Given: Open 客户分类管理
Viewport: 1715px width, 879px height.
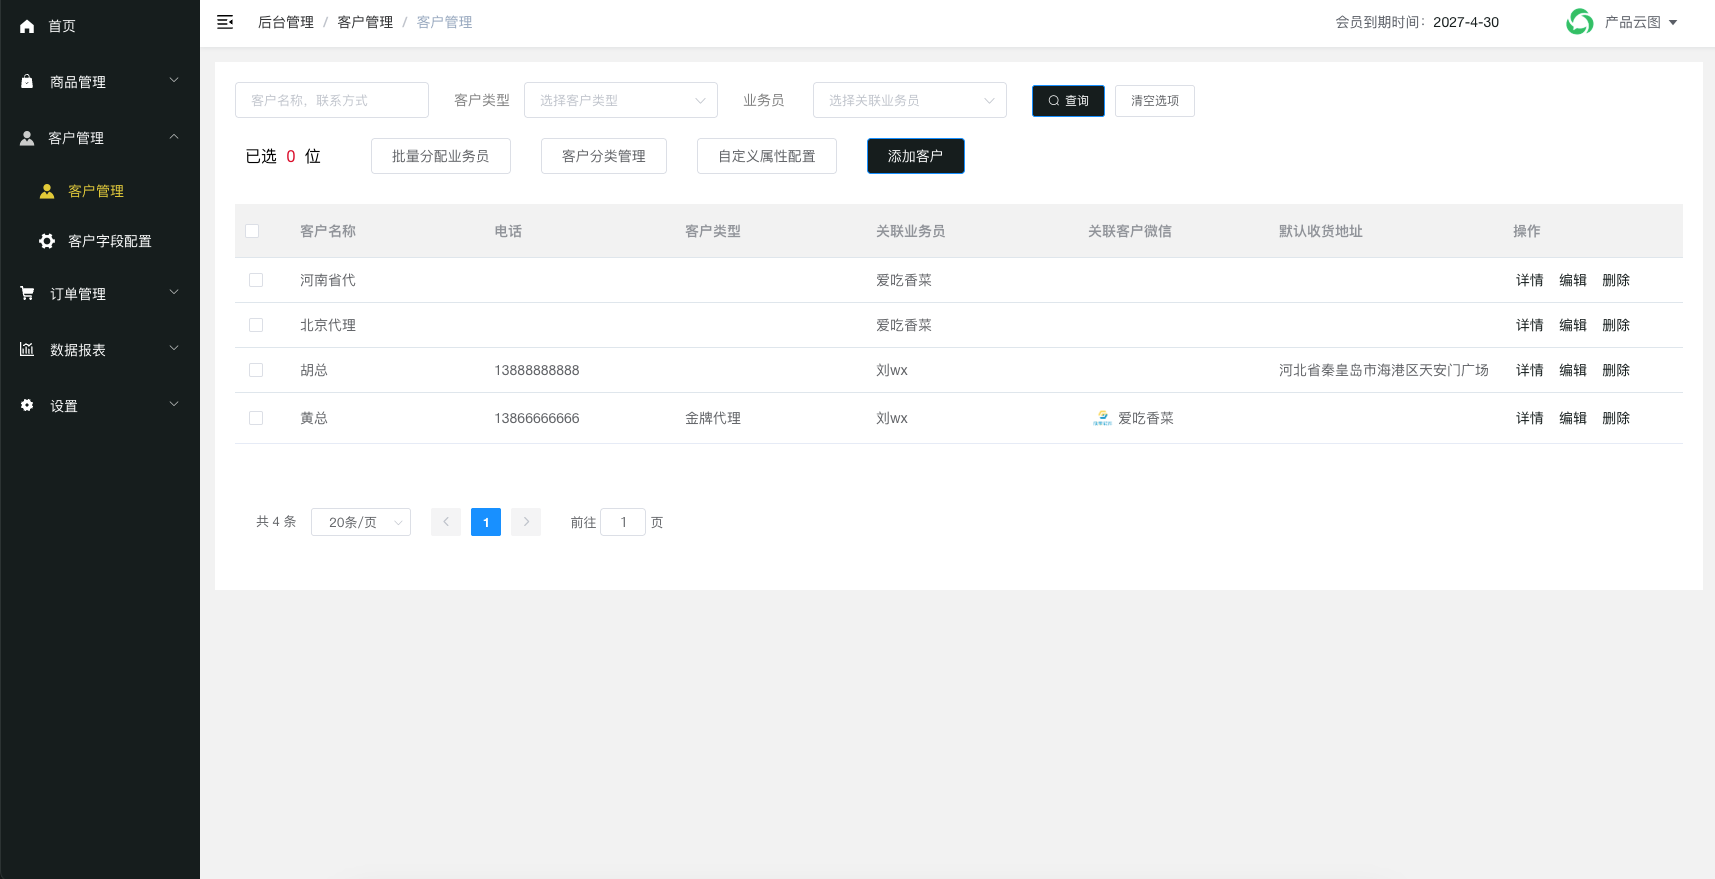Looking at the screenshot, I should 604,156.
